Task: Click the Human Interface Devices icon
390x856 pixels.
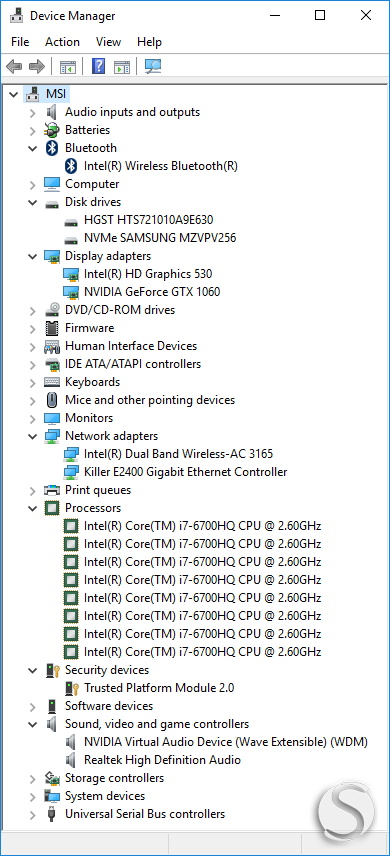Action: (52, 346)
